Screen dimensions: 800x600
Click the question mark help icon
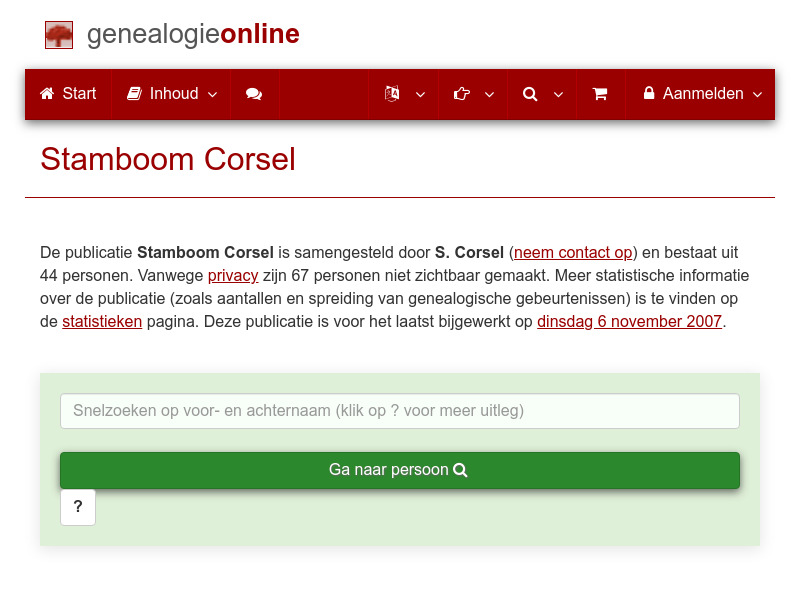pos(77,507)
